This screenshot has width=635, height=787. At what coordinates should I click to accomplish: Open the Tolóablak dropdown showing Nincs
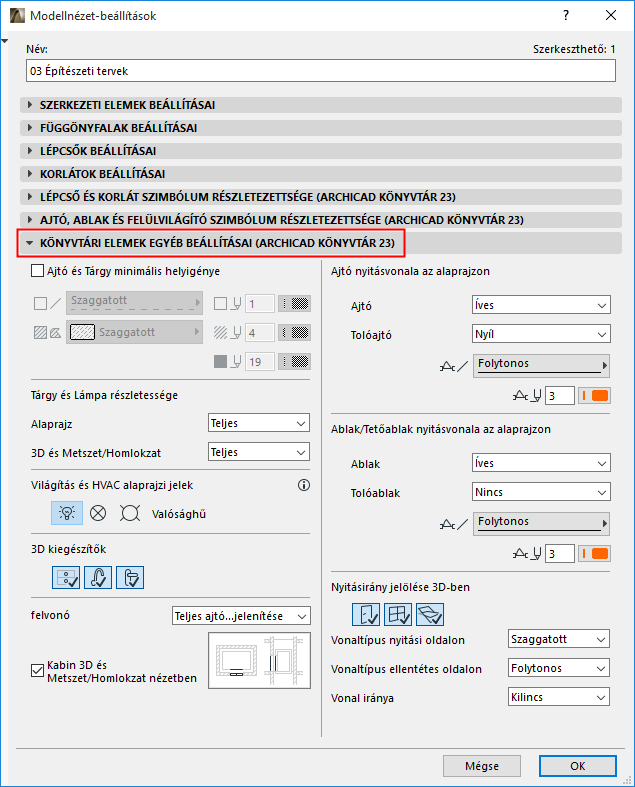click(x=541, y=492)
